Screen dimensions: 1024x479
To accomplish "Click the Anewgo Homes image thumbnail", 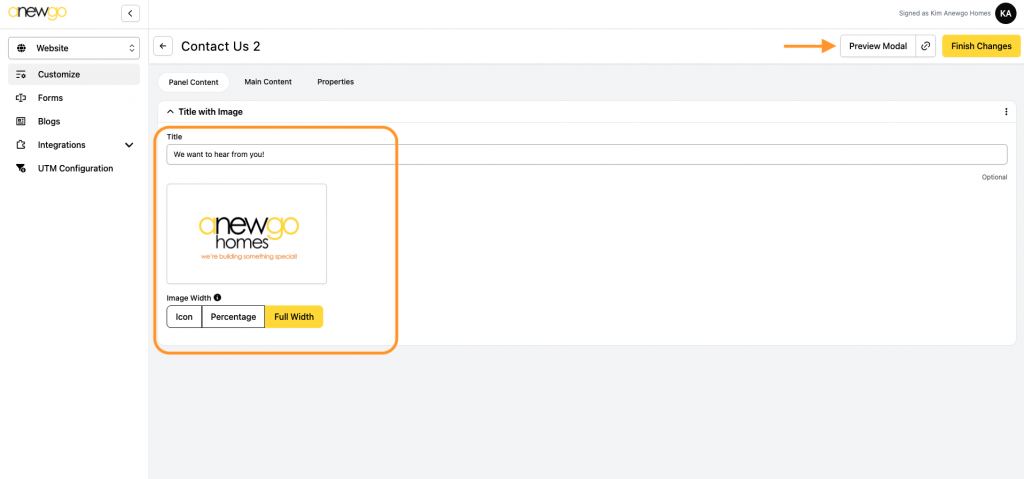I will [x=247, y=234].
